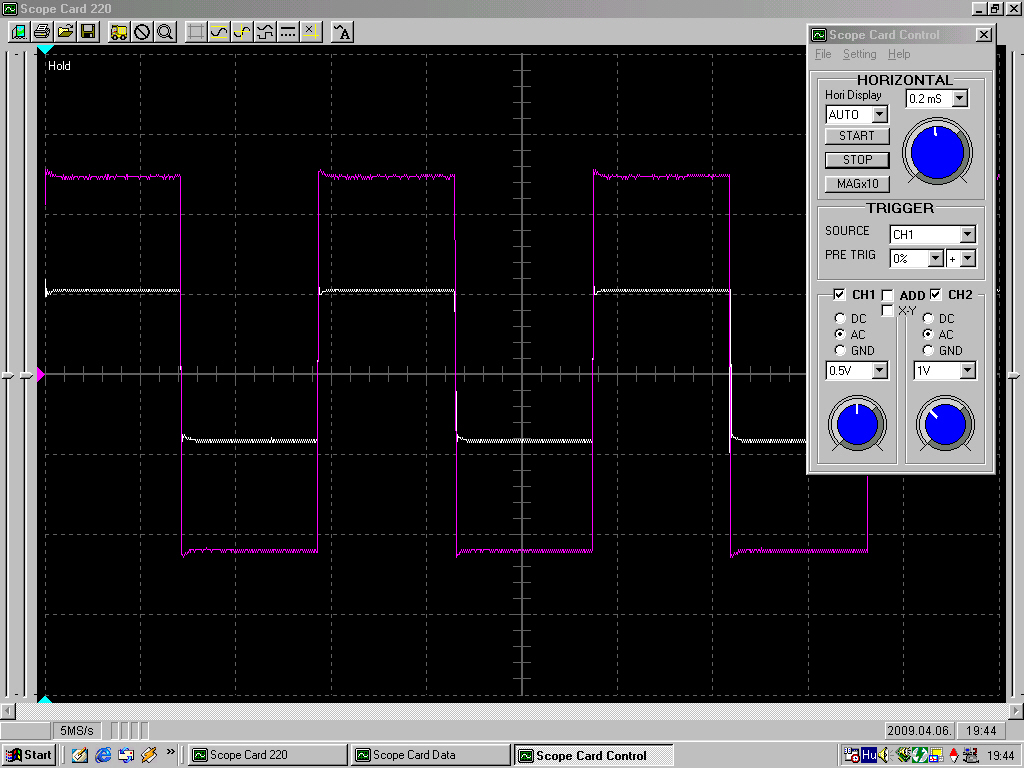Select DC coupling for CH1

point(840,318)
